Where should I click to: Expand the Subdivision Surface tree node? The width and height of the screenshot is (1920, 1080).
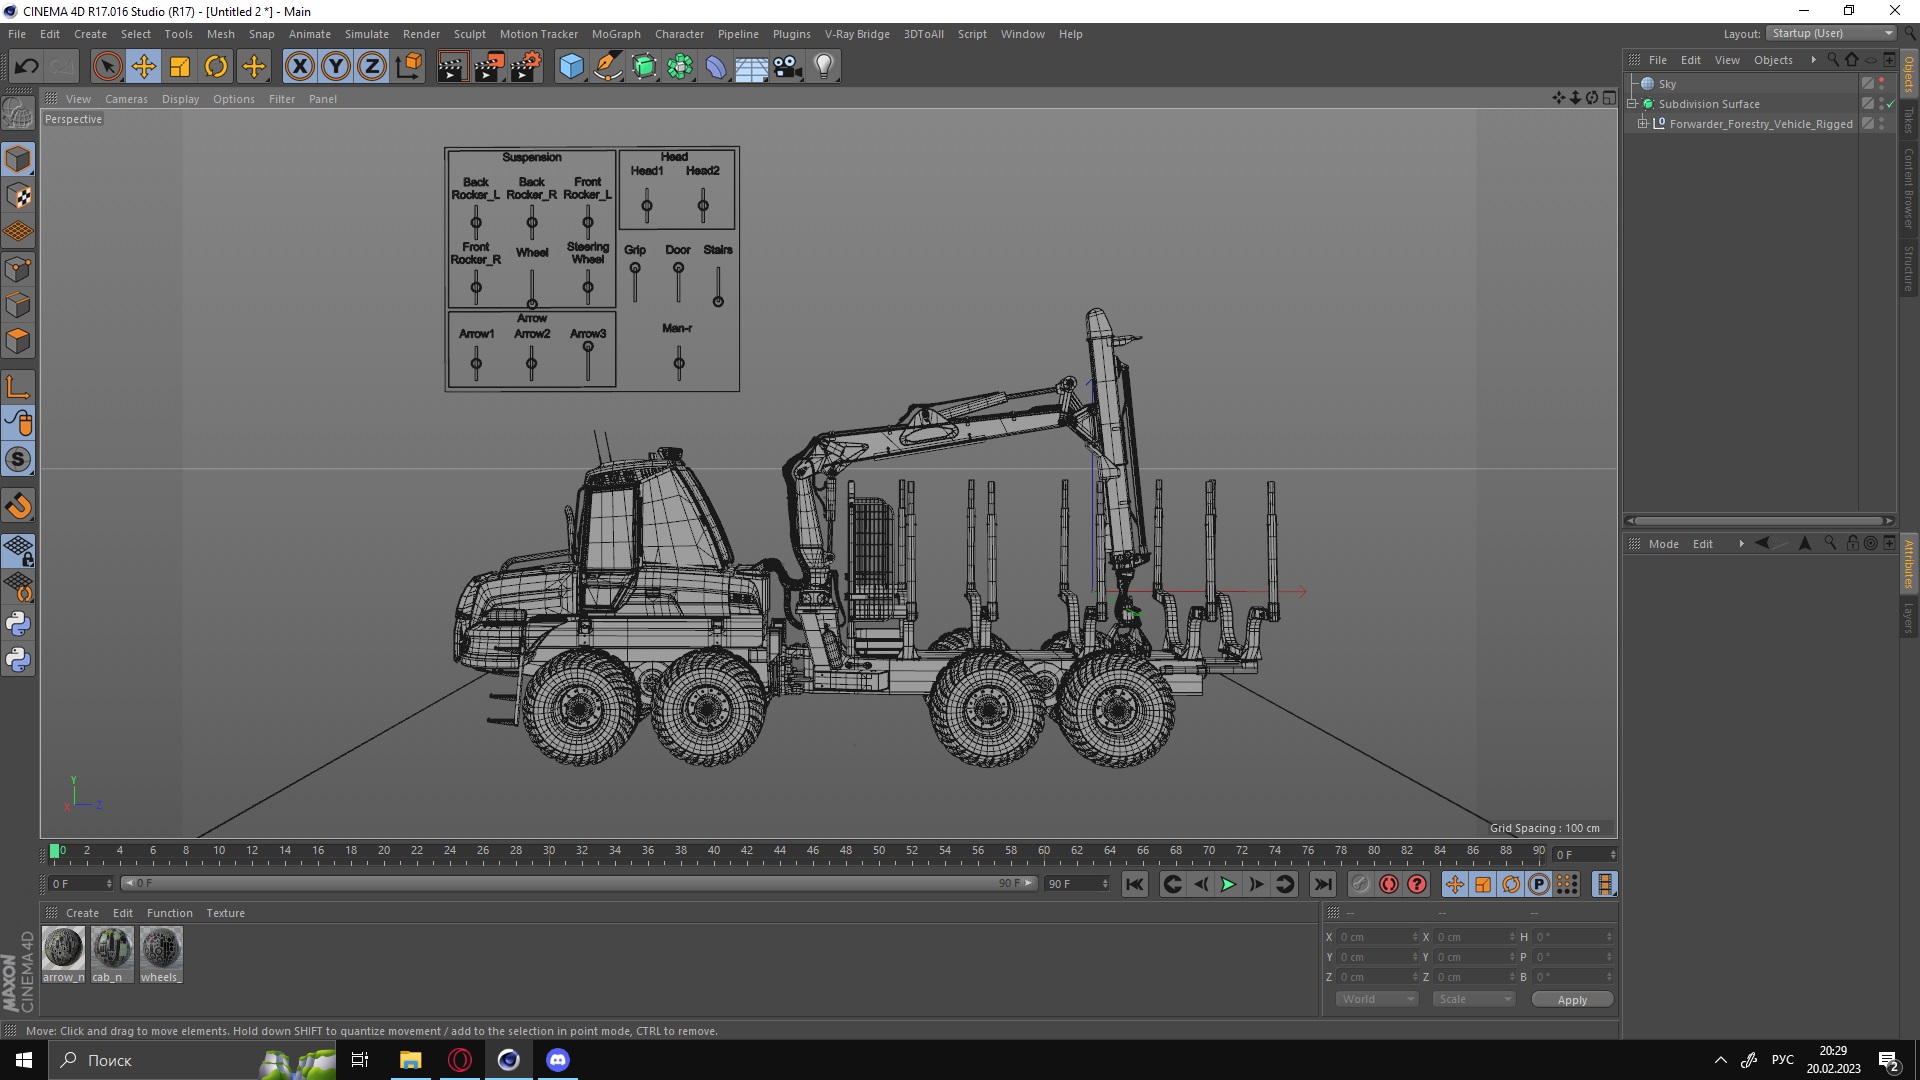pos(1633,104)
